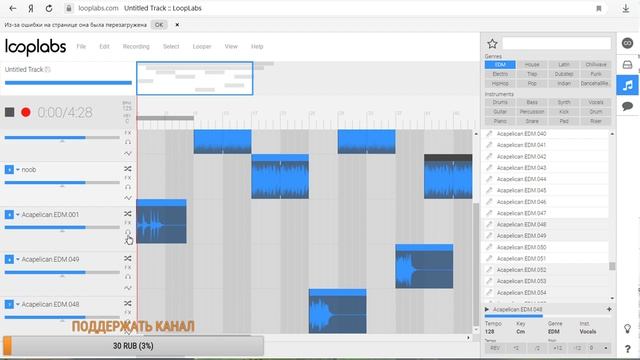Open the storage drive icon in the sidebar
Viewport: 640px width, 360px height.
[x=628, y=64]
